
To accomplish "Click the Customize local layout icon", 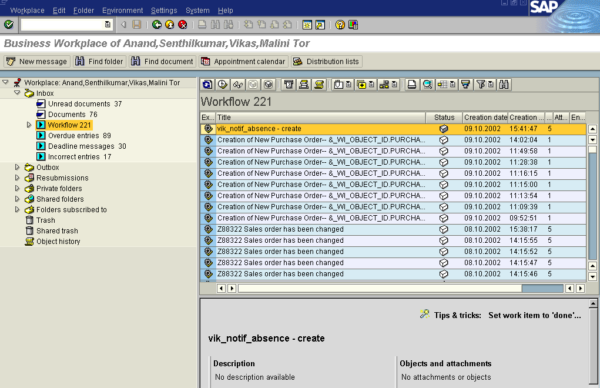I will tap(353, 25).
